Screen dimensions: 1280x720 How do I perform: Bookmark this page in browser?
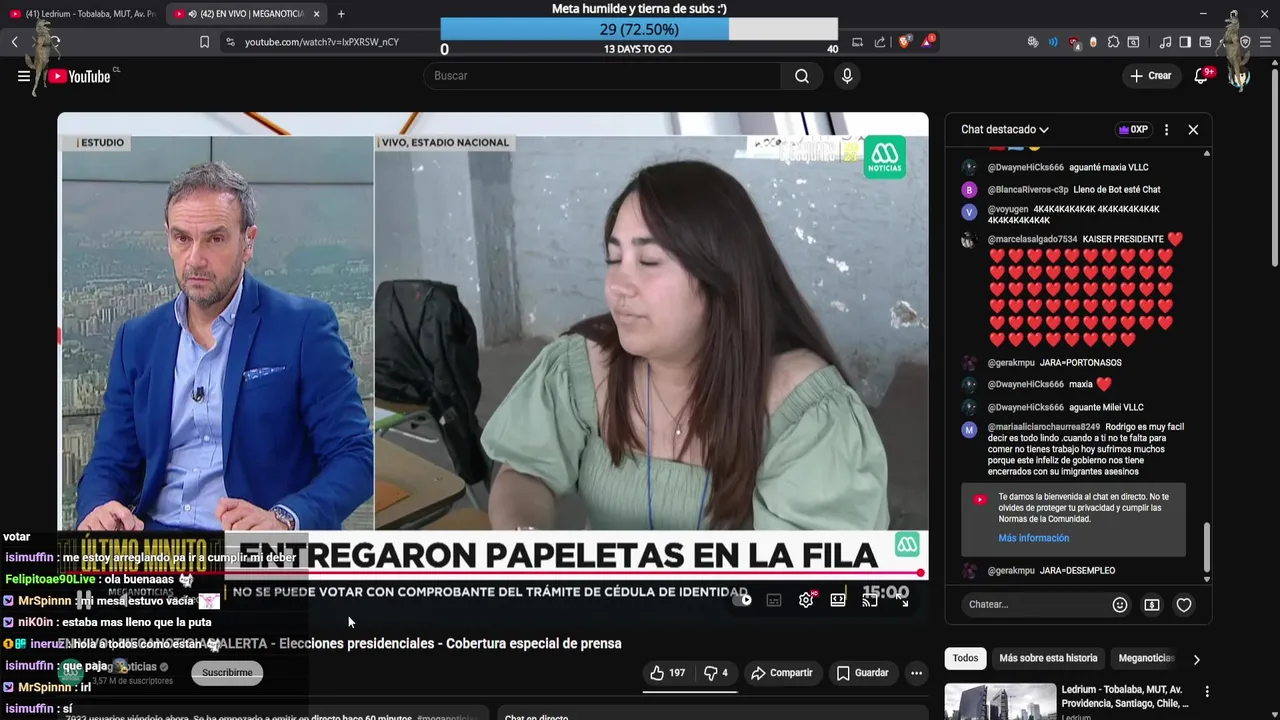pos(204,42)
